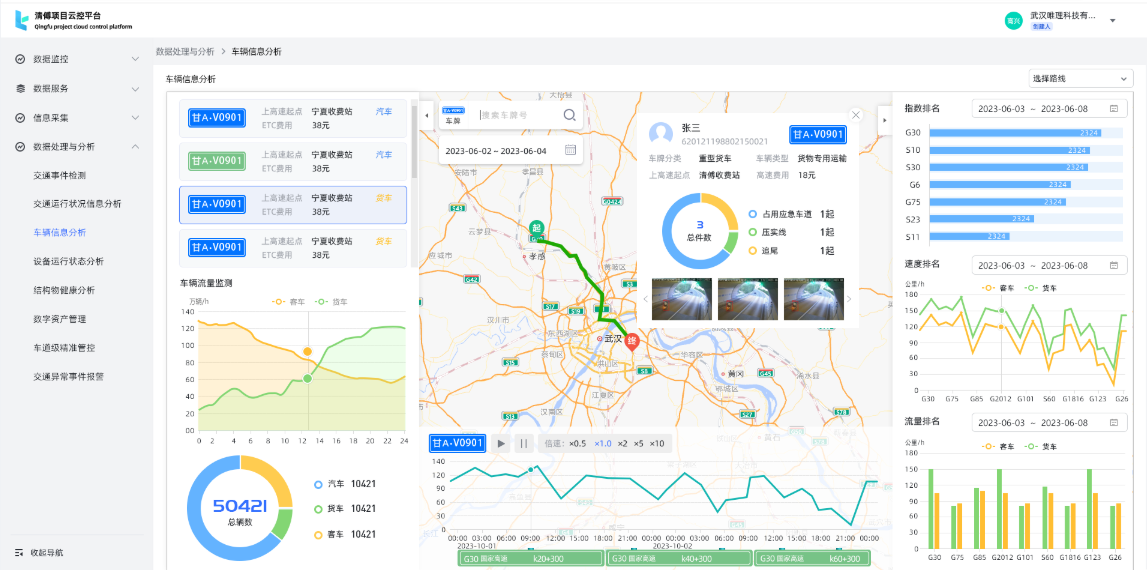Click the 车牌 search input field
Viewport: 1147px width, 570px height.
(518, 116)
